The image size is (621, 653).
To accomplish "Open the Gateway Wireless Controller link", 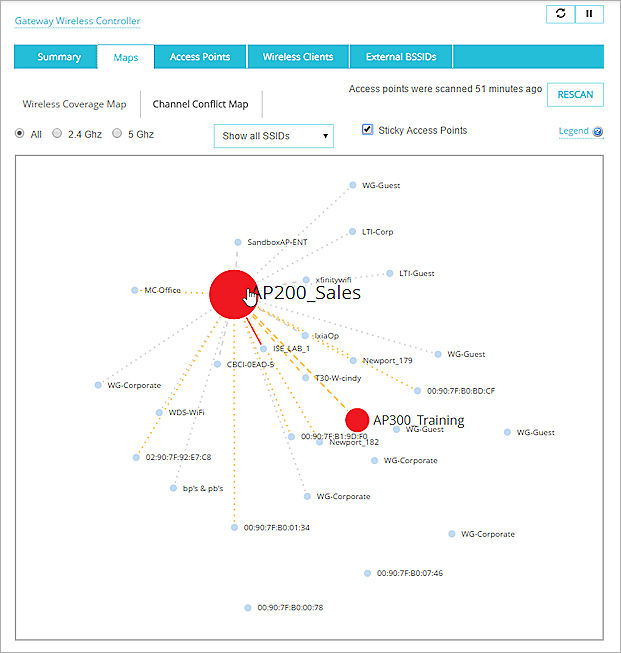I will 77,21.
